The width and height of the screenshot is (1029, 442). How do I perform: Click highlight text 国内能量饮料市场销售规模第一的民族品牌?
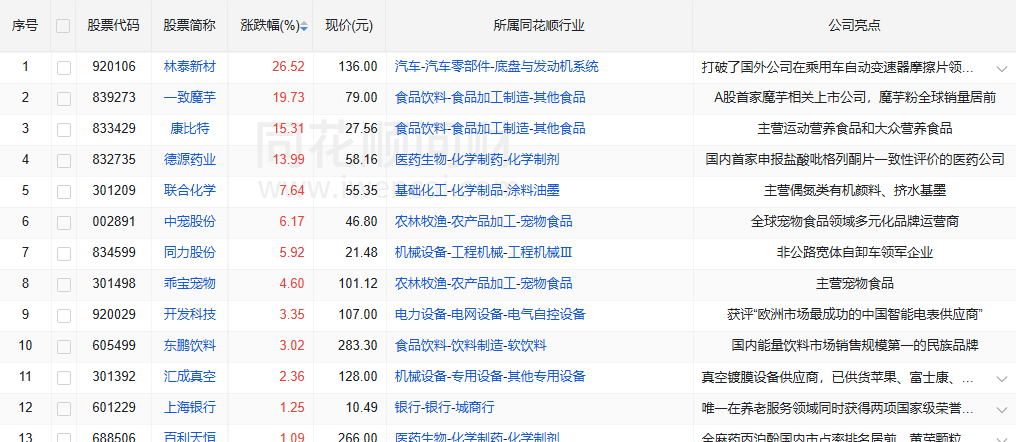click(854, 345)
